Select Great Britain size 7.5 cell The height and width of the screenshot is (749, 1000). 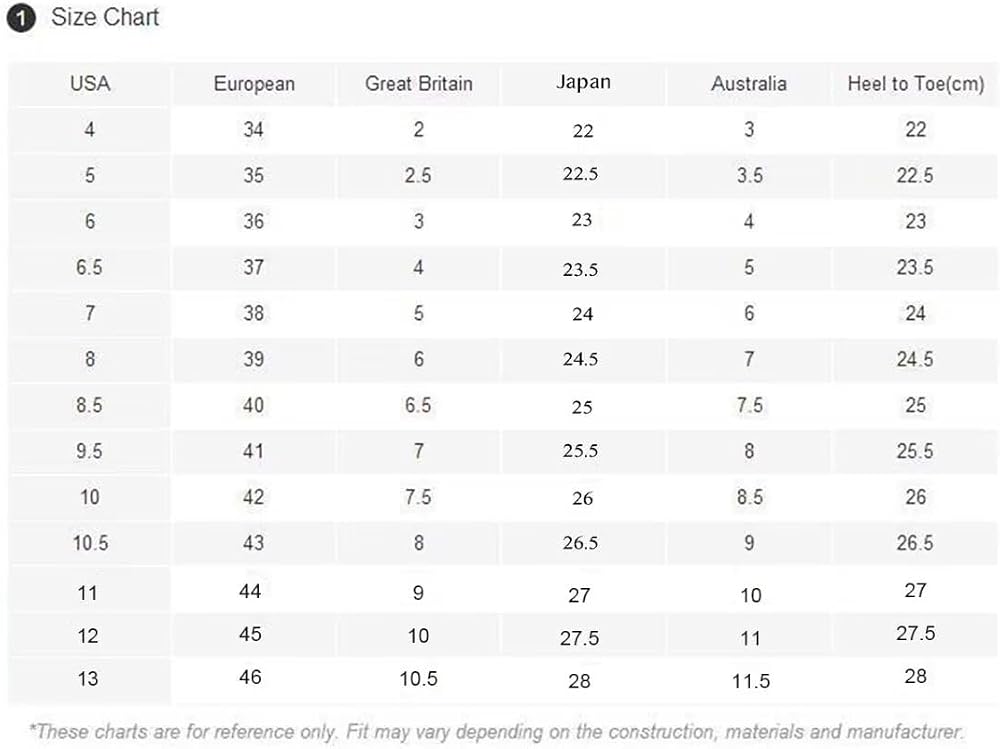tap(418, 497)
